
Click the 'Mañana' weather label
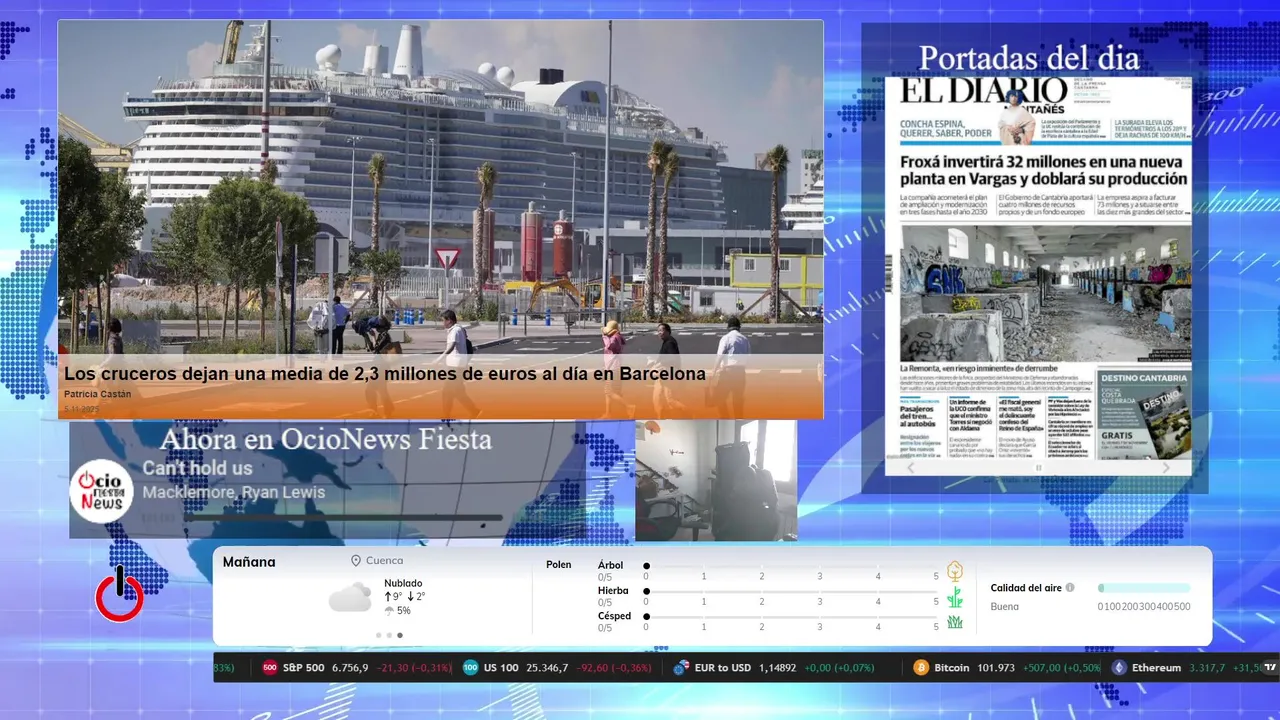[x=249, y=562]
